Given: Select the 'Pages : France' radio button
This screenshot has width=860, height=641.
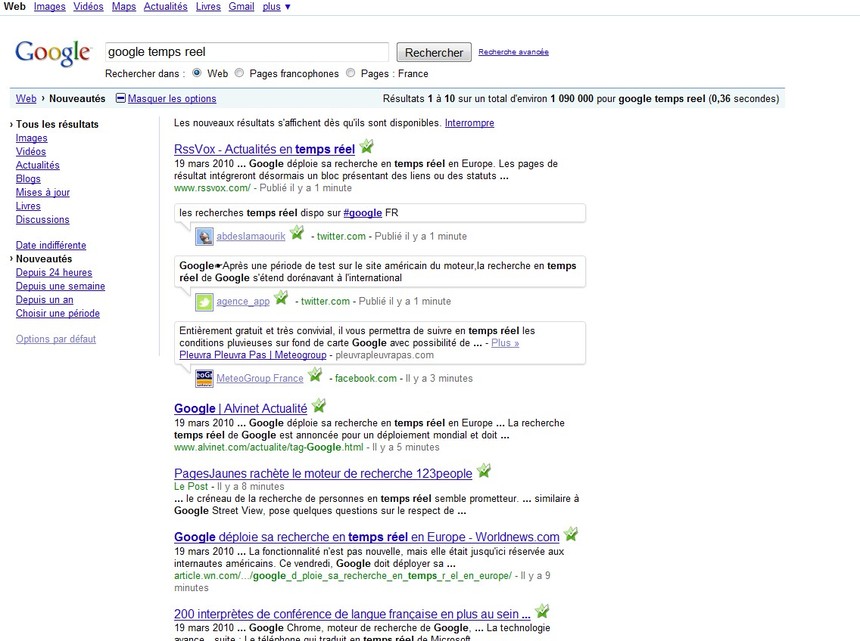Looking at the screenshot, I should (349, 73).
